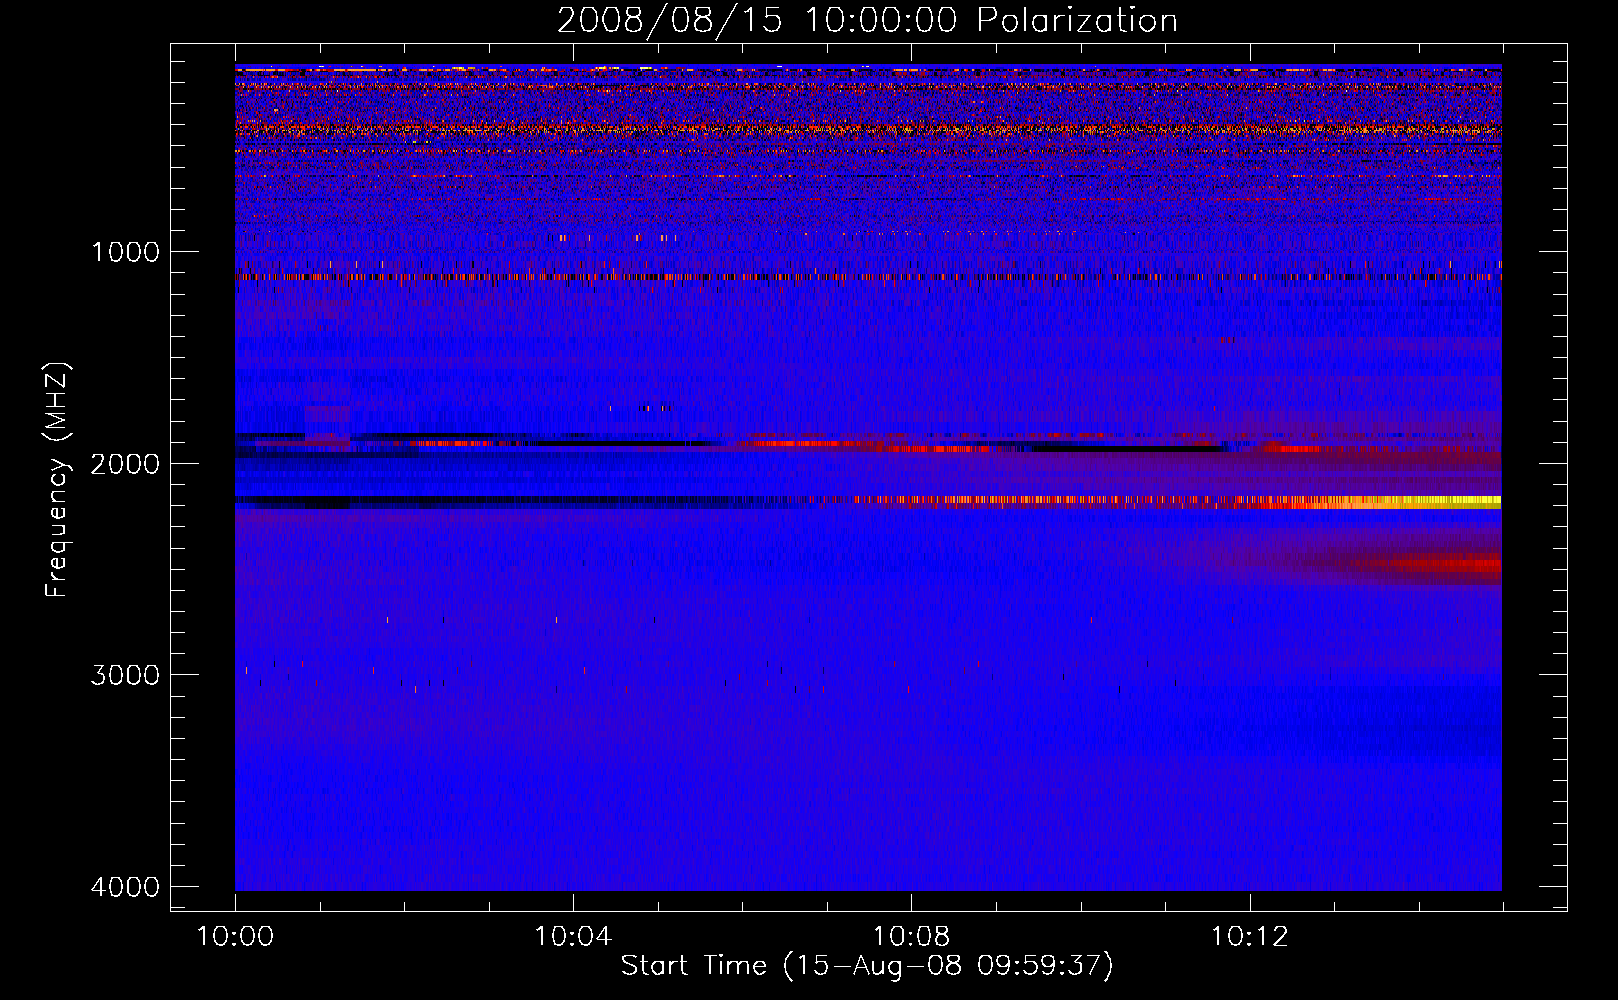Image resolution: width=1618 pixels, height=1000 pixels.
Task: Click the 10:08 time tick label
Action: click(911, 937)
